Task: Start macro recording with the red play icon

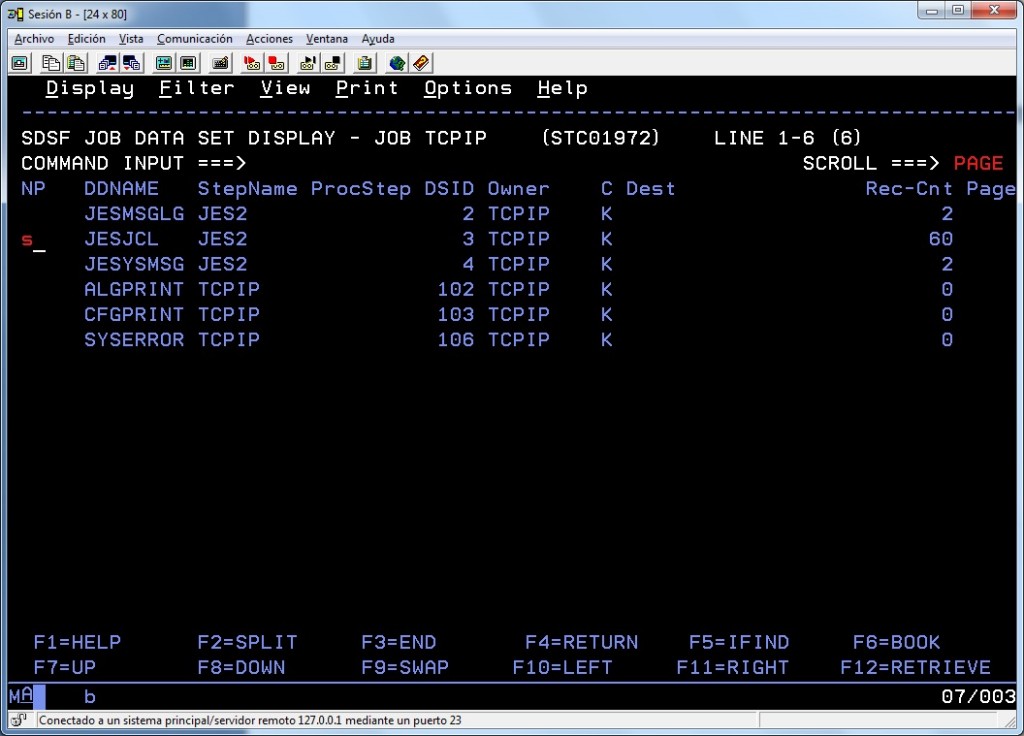Action: (x=251, y=63)
